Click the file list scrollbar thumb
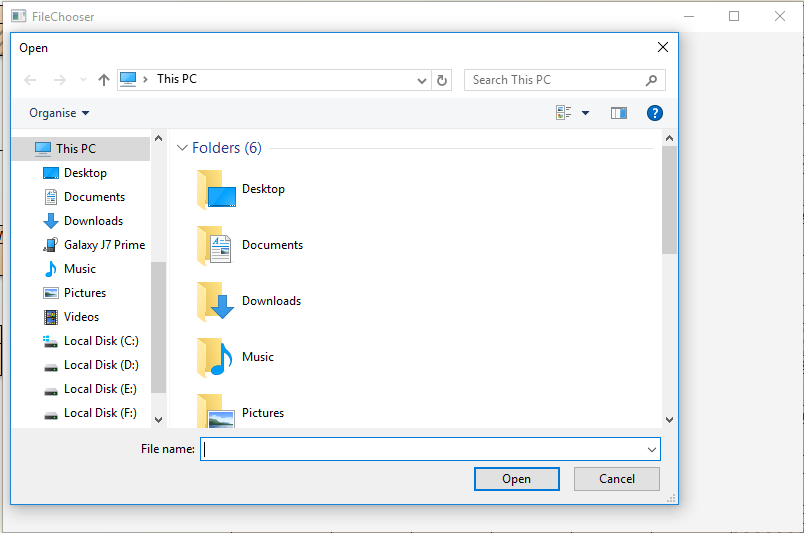 [669, 200]
